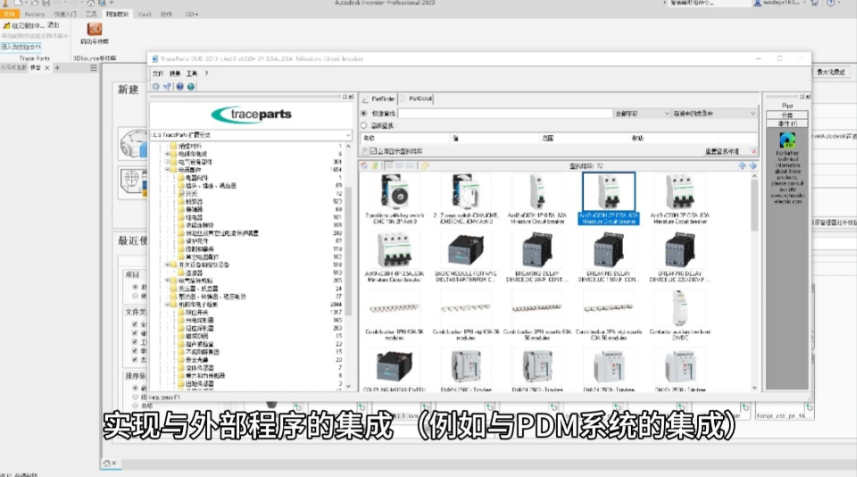Click the shopping cart icon in Inventor title bar
The height and width of the screenshot is (477, 857).
pyautogui.click(x=814, y=3)
